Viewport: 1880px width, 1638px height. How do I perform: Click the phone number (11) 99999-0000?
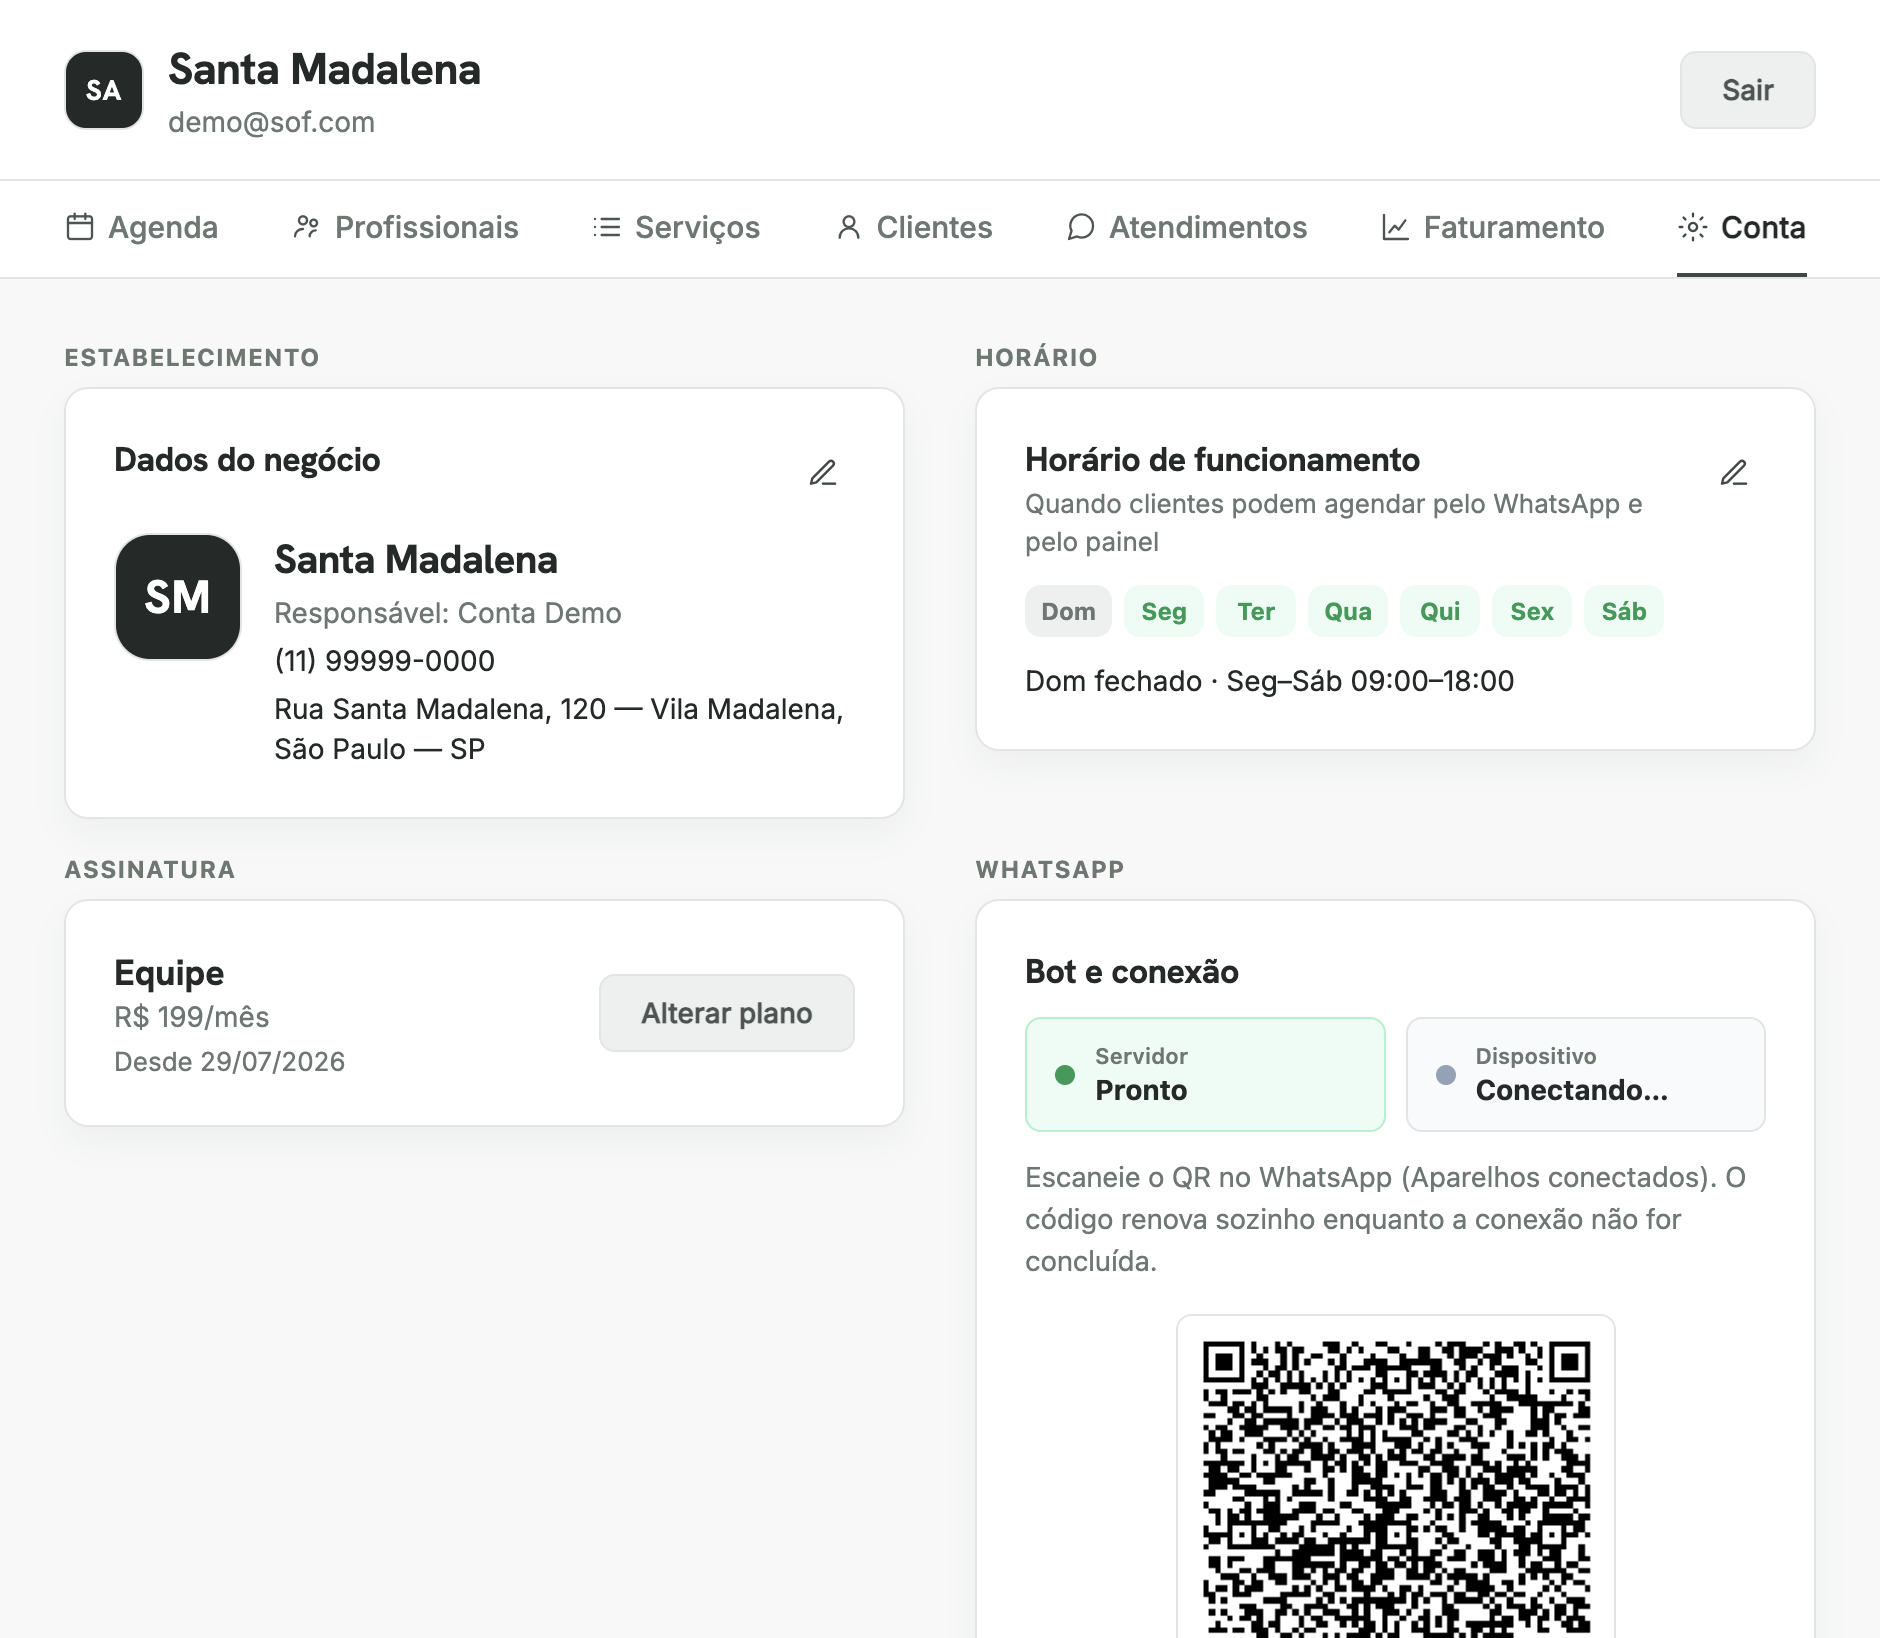(385, 661)
